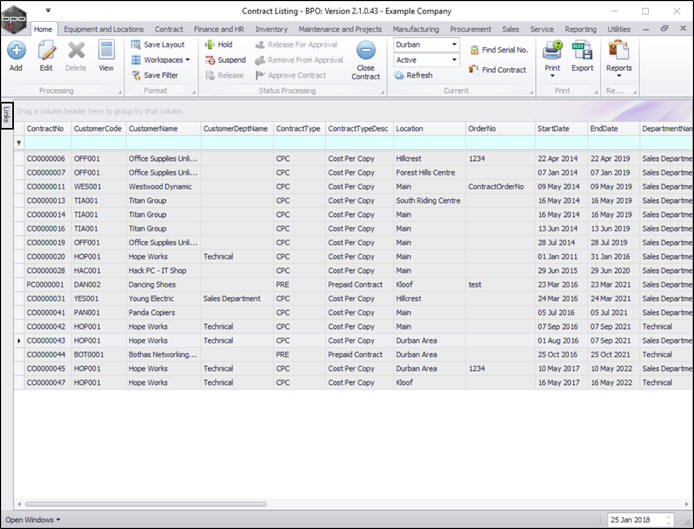The height and width of the screenshot is (529, 694).
Task: Click the Release button
Action: pos(224,75)
